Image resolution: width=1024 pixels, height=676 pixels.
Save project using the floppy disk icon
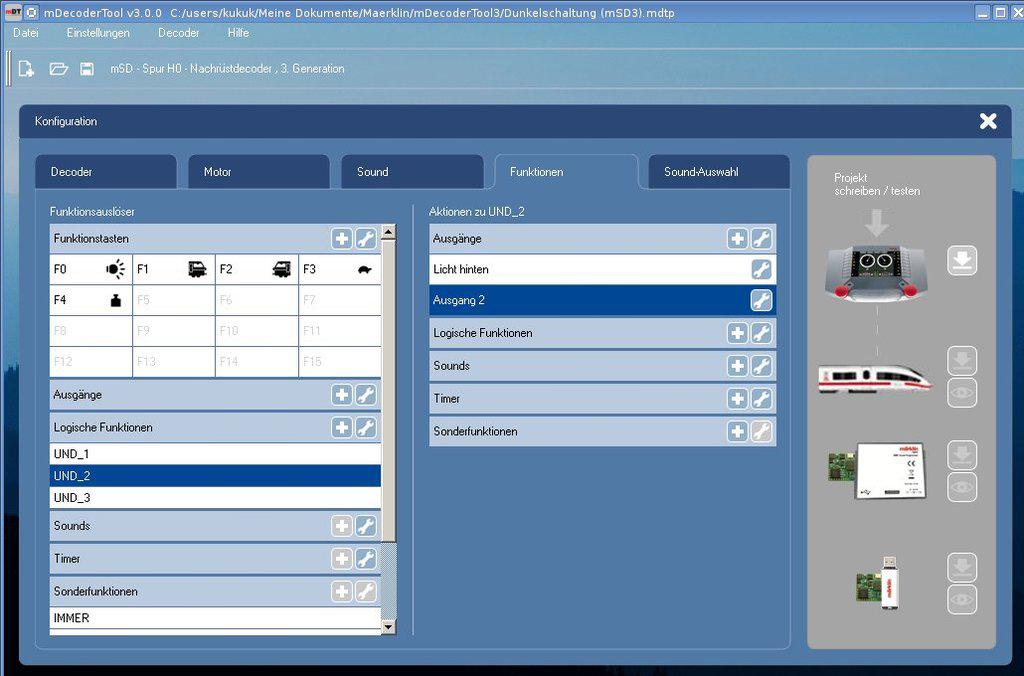pyautogui.click(x=87, y=69)
